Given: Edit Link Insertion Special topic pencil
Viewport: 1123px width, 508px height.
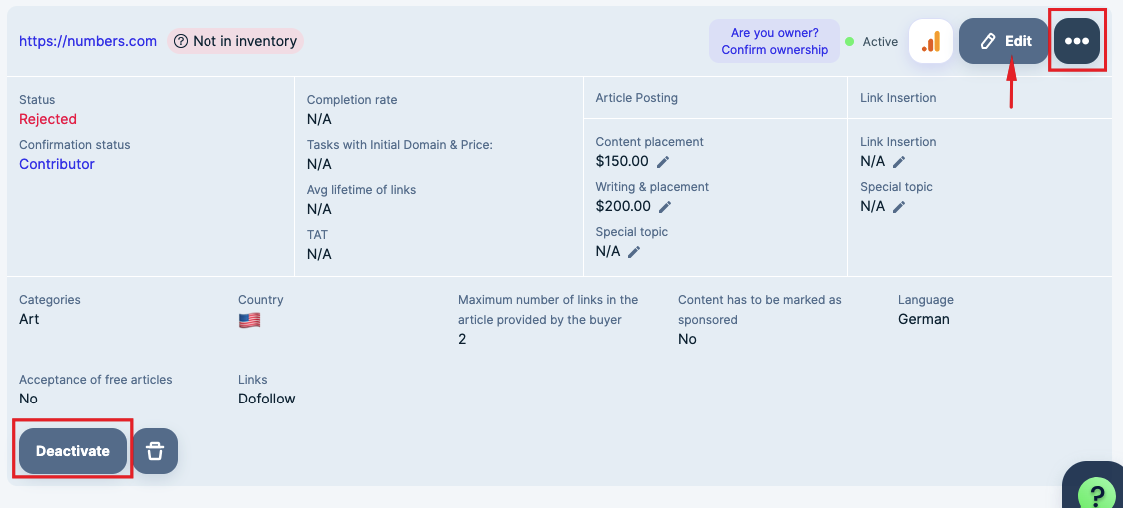Looking at the screenshot, I should point(899,207).
